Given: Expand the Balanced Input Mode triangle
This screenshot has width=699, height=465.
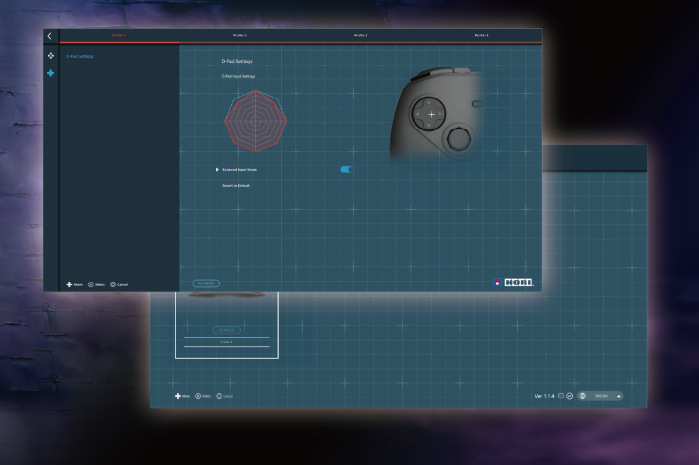Looking at the screenshot, I should pos(217,170).
